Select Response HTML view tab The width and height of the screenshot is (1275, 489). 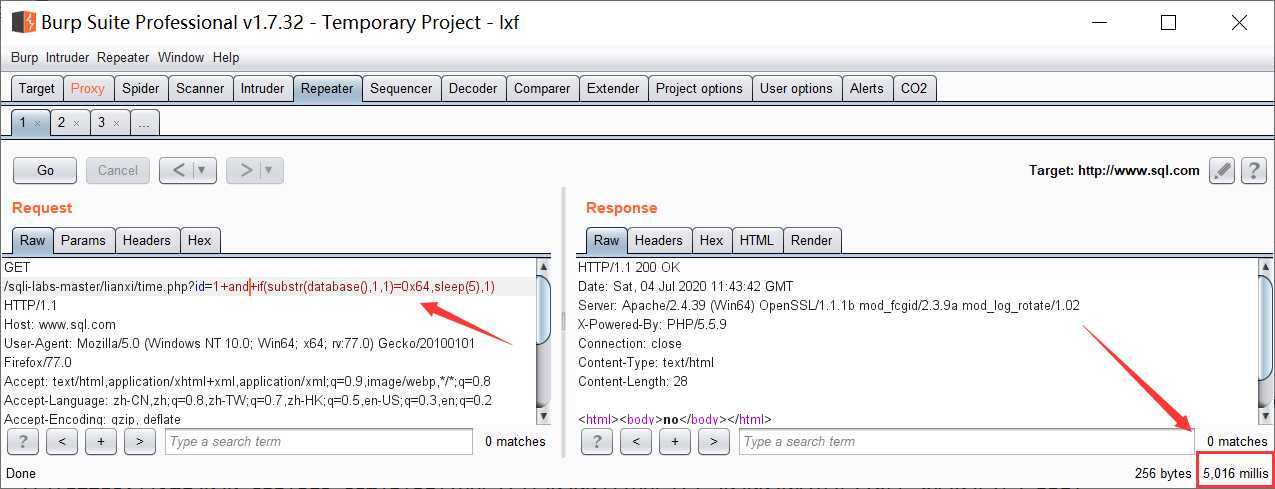757,240
